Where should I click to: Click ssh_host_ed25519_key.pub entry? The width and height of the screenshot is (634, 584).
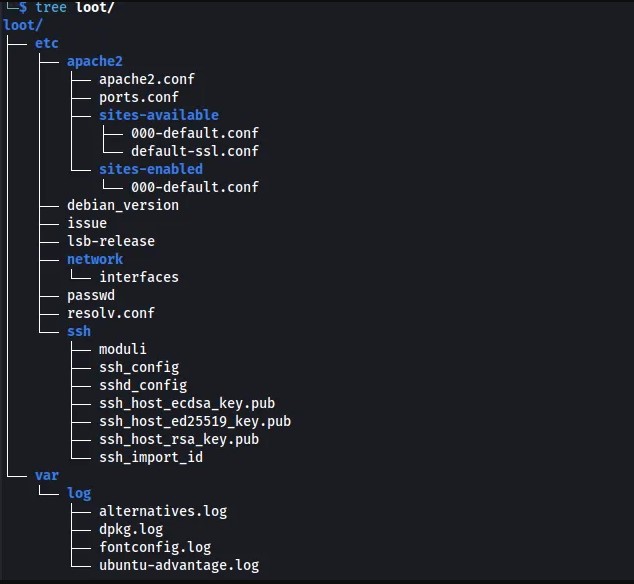click(195, 422)
